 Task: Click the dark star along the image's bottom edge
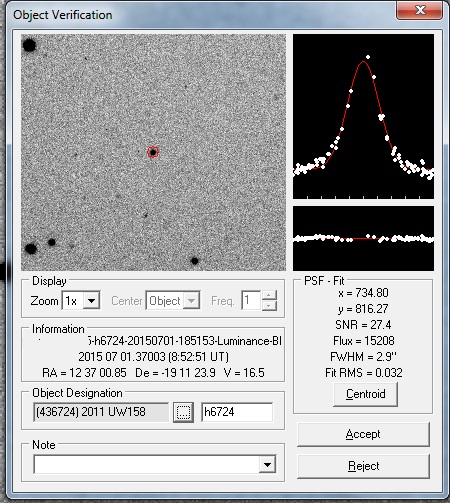195,261
